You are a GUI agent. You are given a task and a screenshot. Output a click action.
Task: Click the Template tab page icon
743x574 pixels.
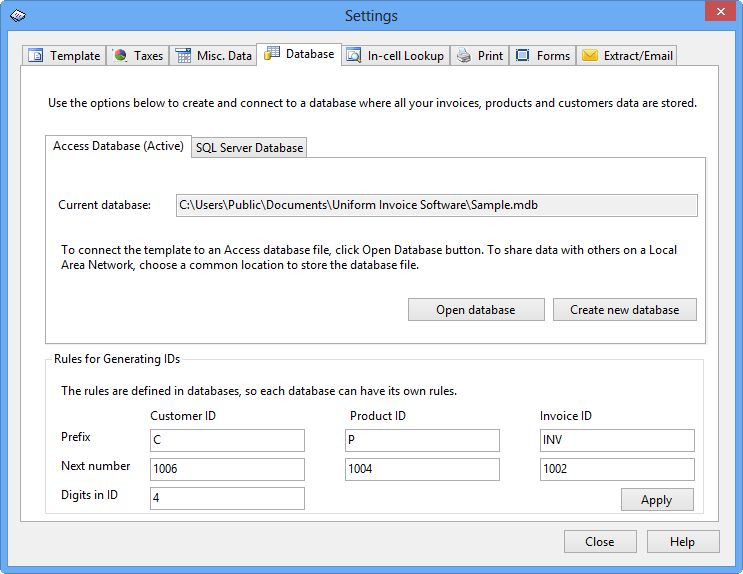click(36, 55)
